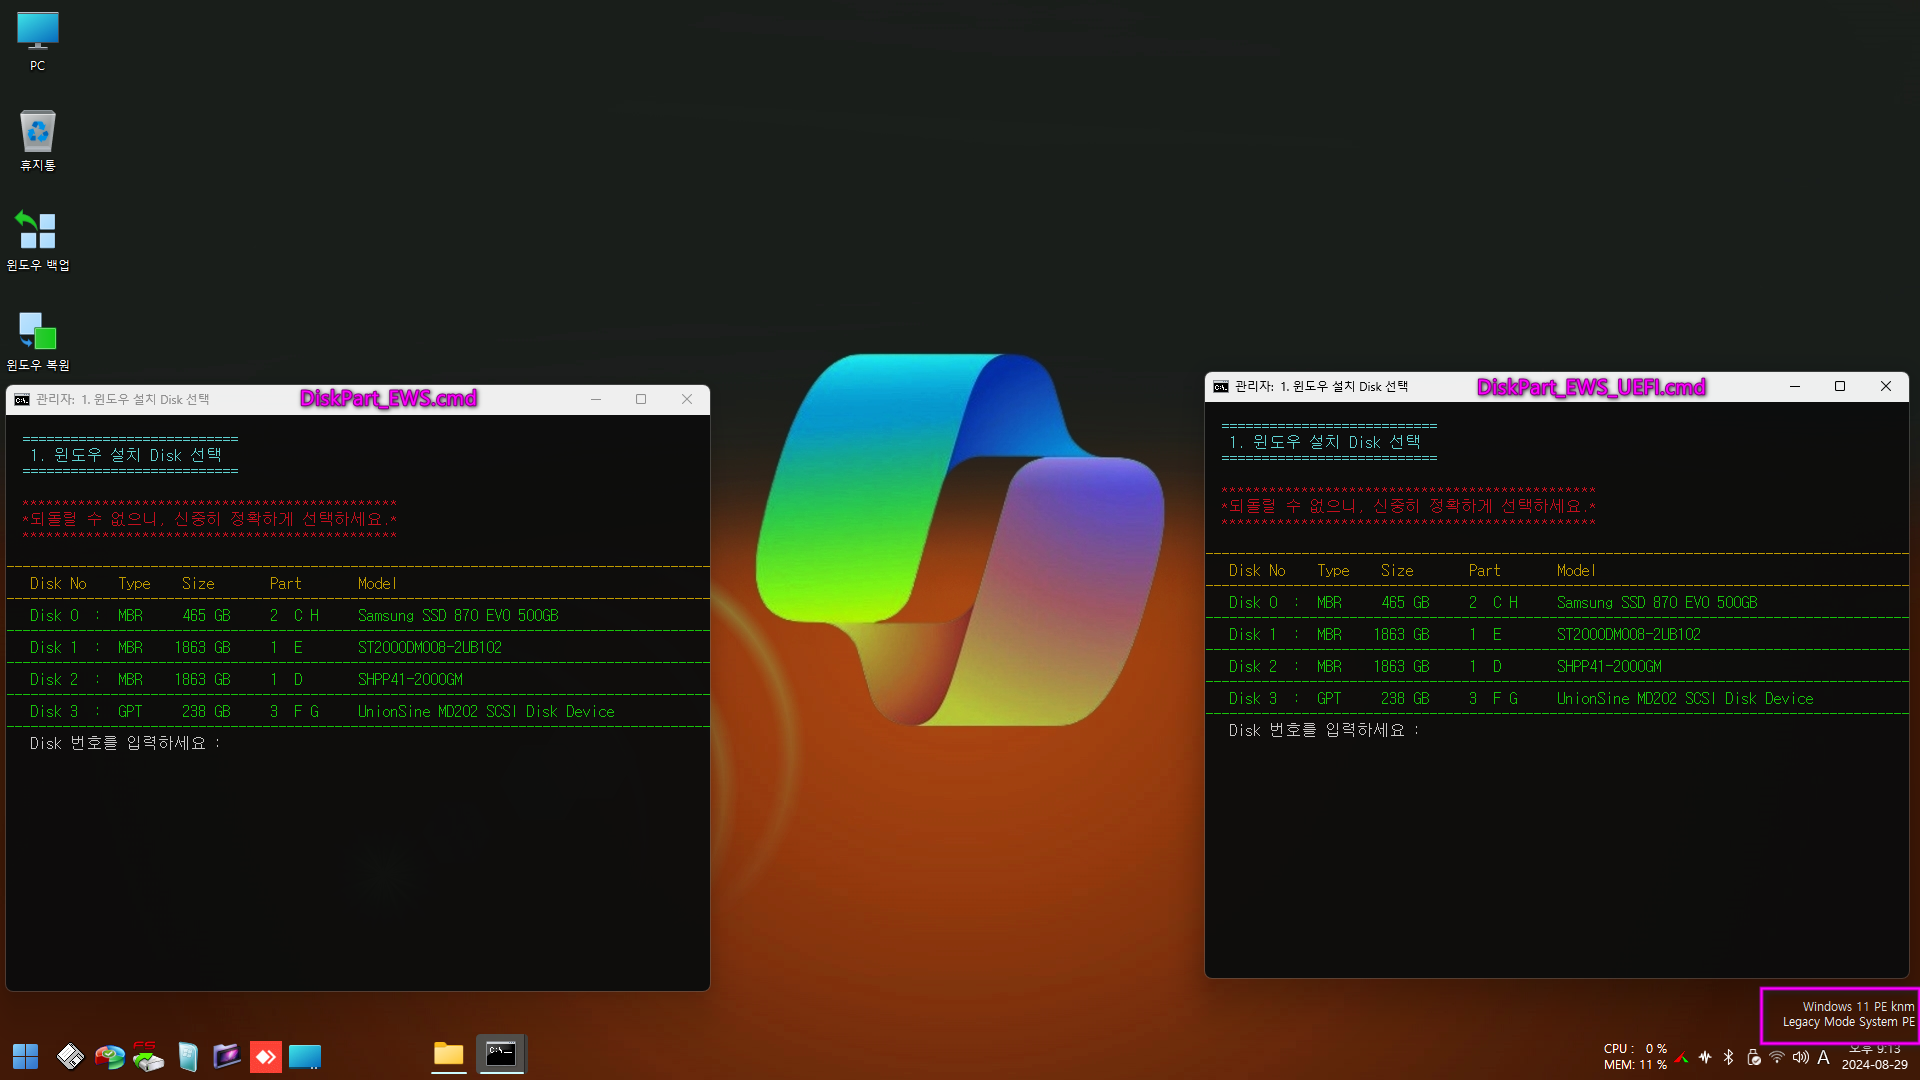Open the volume speaker tray icon

click(x=1801, y=1057)
